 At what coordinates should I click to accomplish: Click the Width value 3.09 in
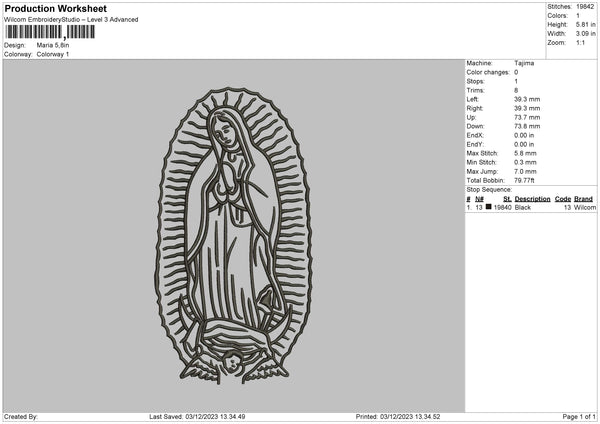click(x=585, y=34)
